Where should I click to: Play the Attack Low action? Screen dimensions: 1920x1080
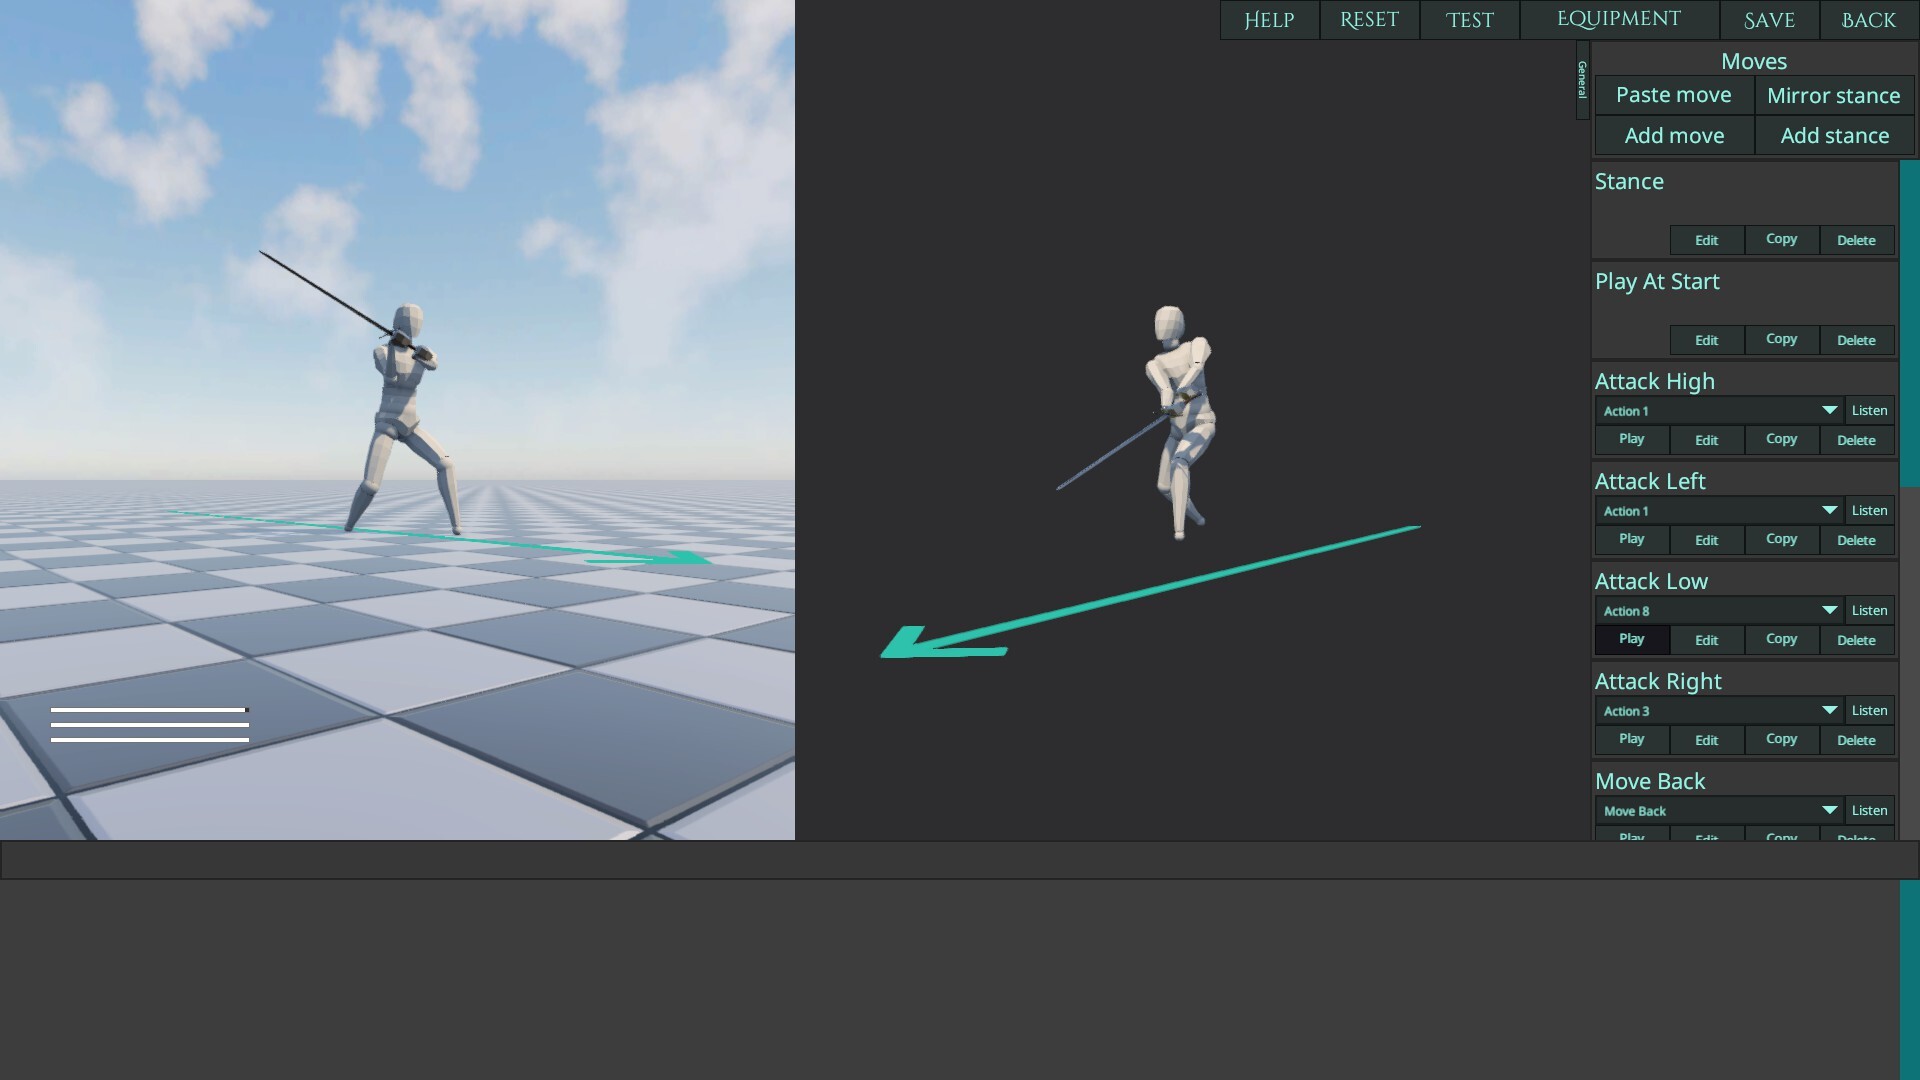click(1631, 639)
